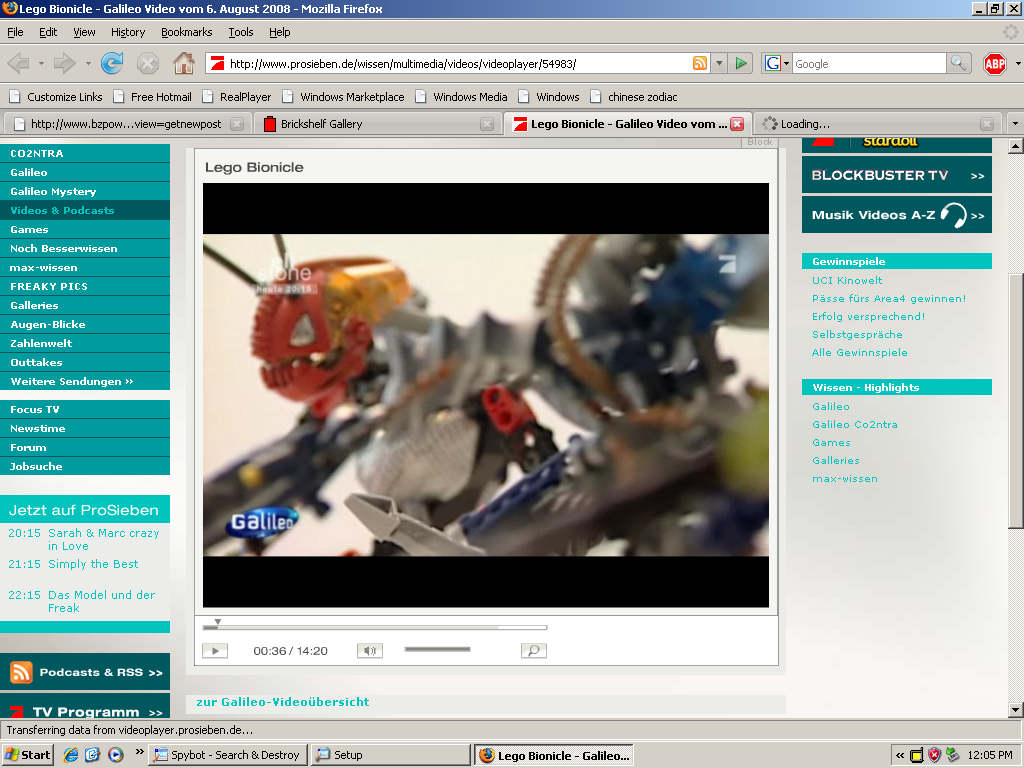
Task: Click the Back navigation arrow
Action: 18,63
